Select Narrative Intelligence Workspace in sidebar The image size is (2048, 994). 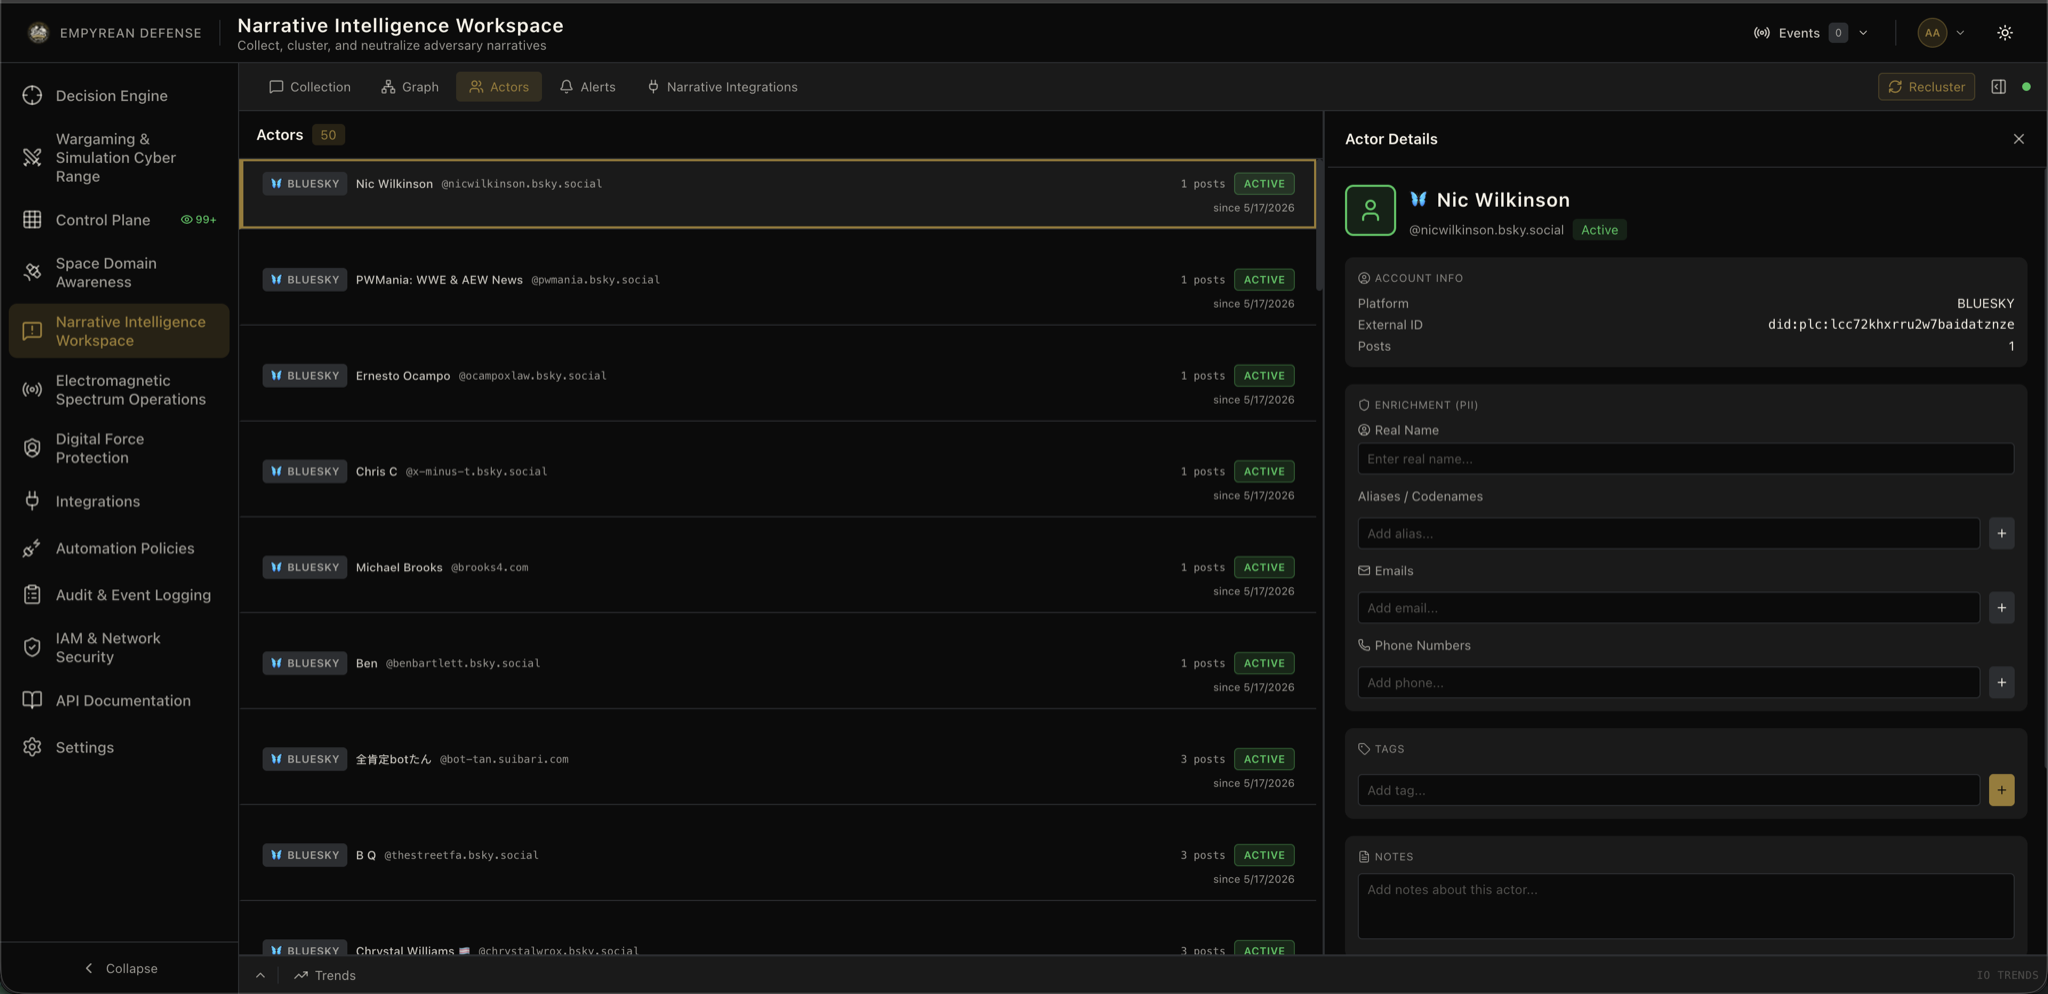(x=118, y=331)
